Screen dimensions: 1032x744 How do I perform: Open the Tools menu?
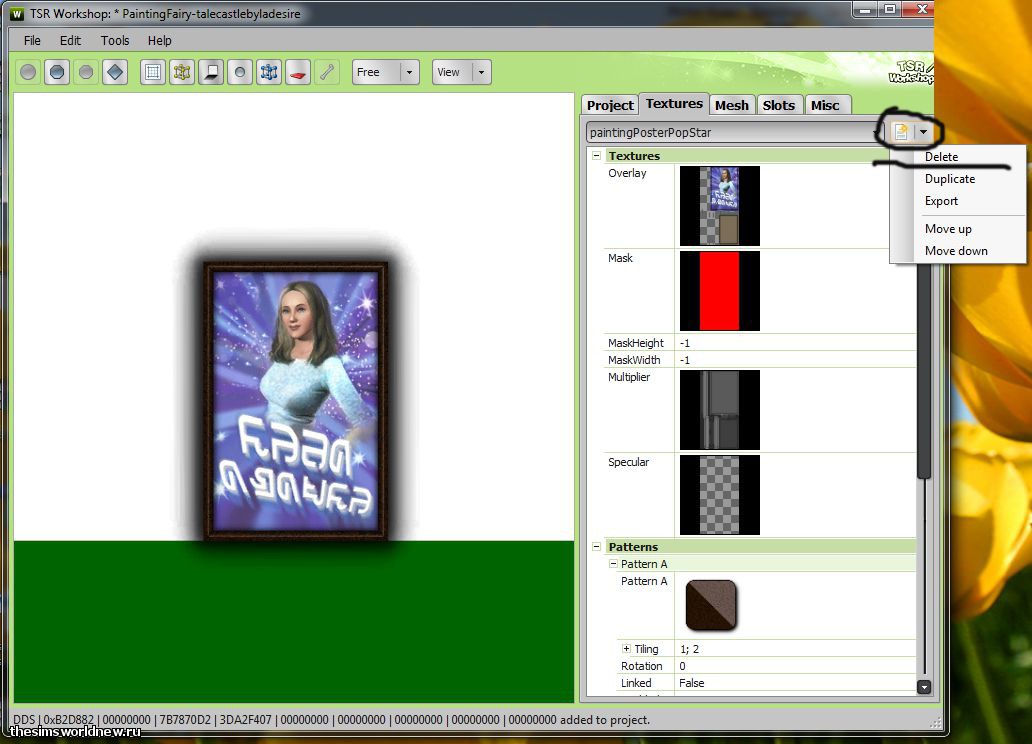[115, 40]
